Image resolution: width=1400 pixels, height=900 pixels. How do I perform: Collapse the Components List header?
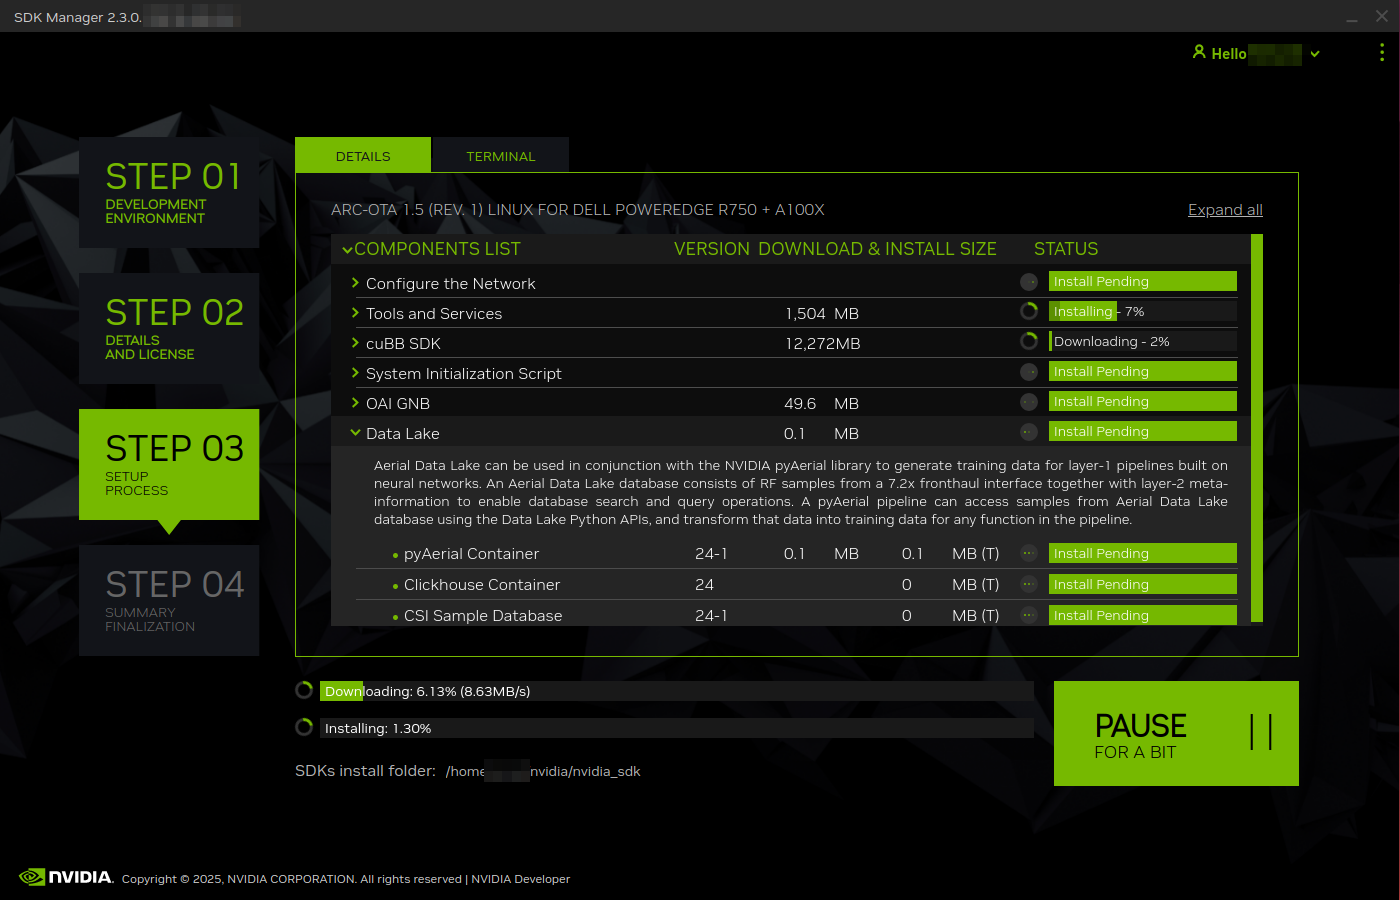[x=347, y=250]
